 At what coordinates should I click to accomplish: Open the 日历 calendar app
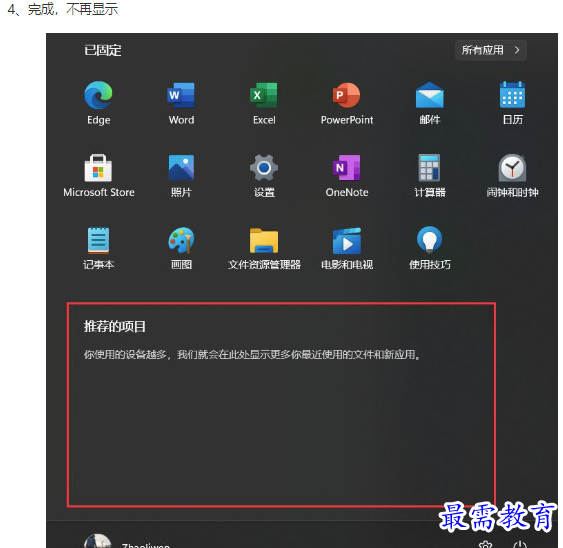pos(512,102)
